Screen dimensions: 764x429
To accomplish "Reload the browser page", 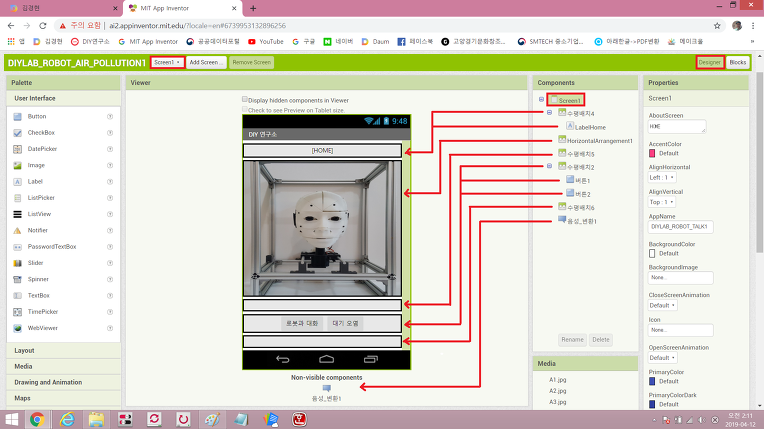I will [43, 25].
